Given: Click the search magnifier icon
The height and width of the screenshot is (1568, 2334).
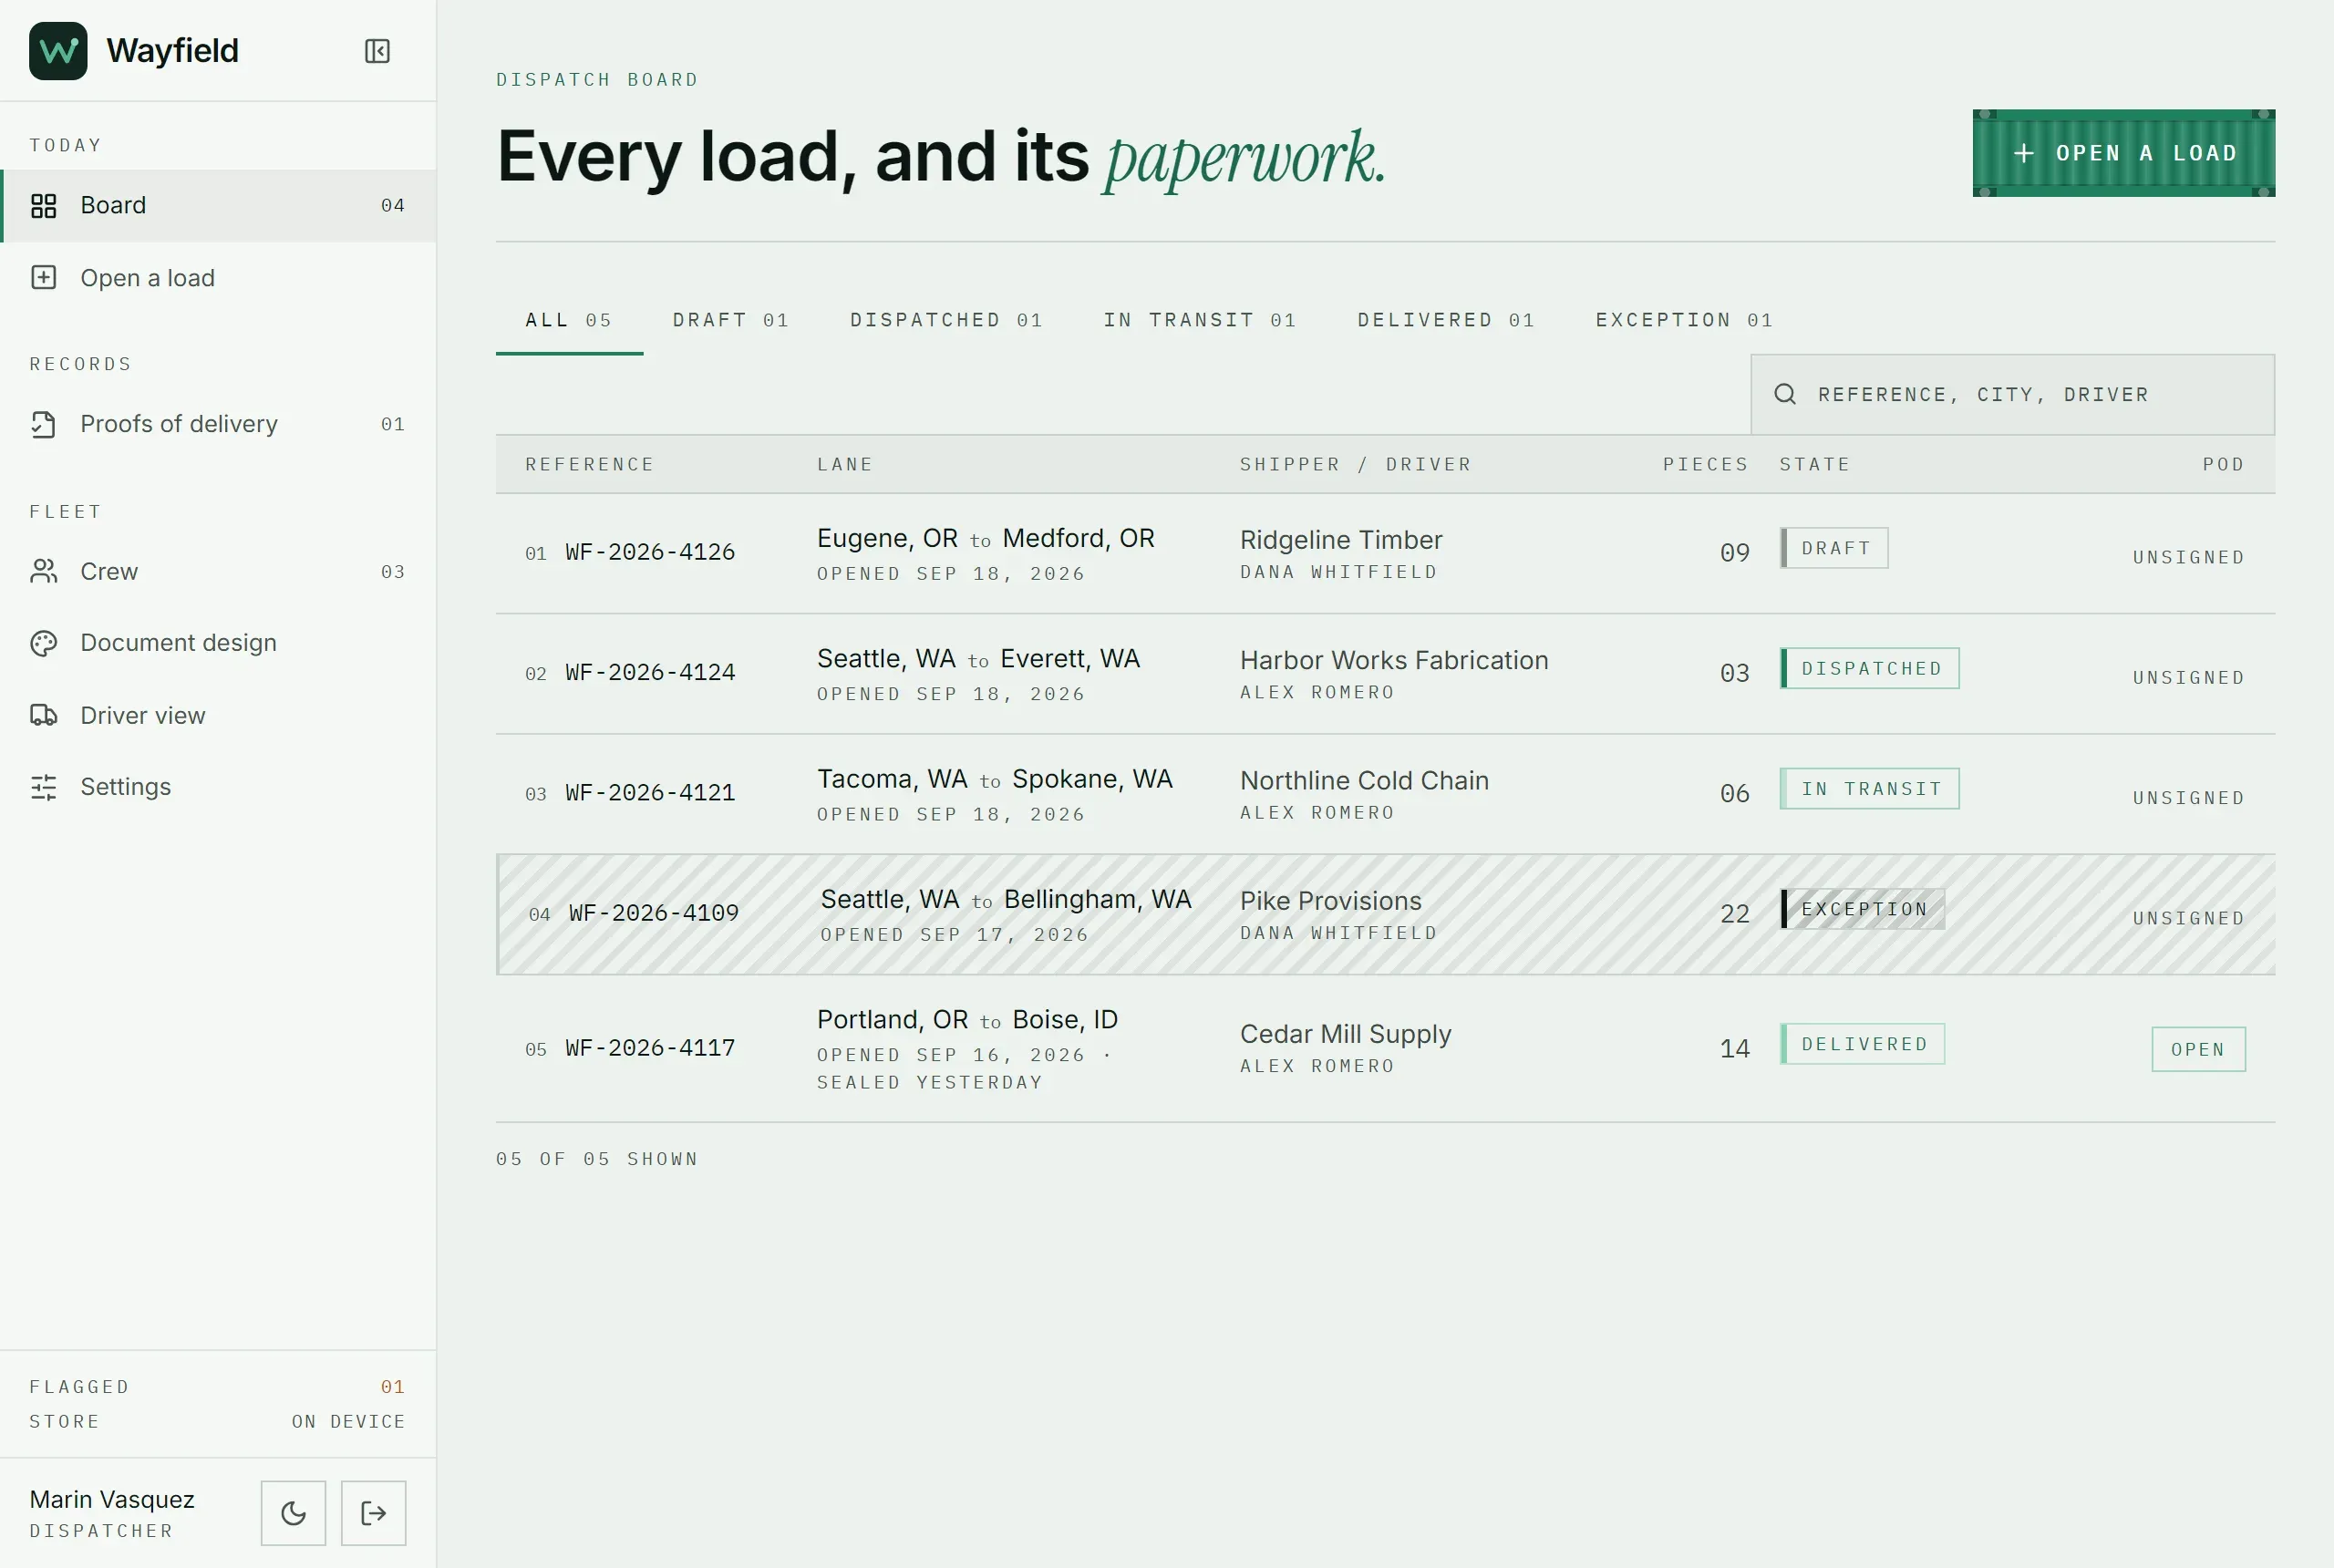Looking at the screenshot, I should [x=1785, y=394].
